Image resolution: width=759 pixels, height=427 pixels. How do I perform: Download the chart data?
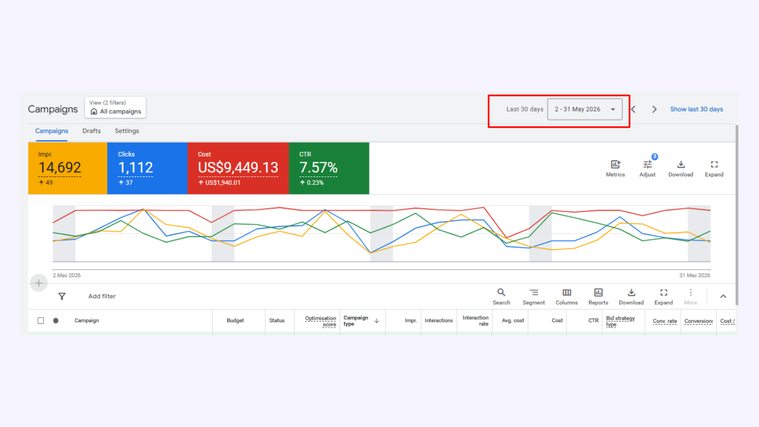[x=681, y=168]
